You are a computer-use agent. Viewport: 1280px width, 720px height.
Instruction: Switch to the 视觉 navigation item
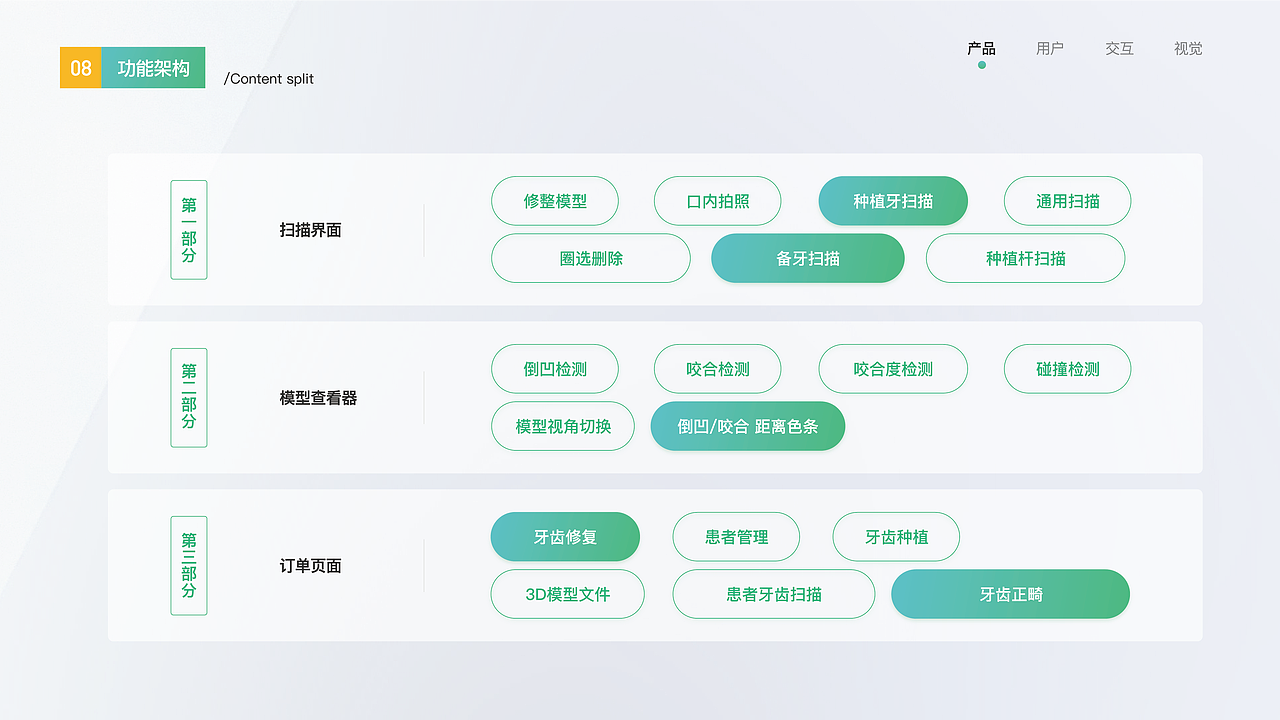(1188, 48)
